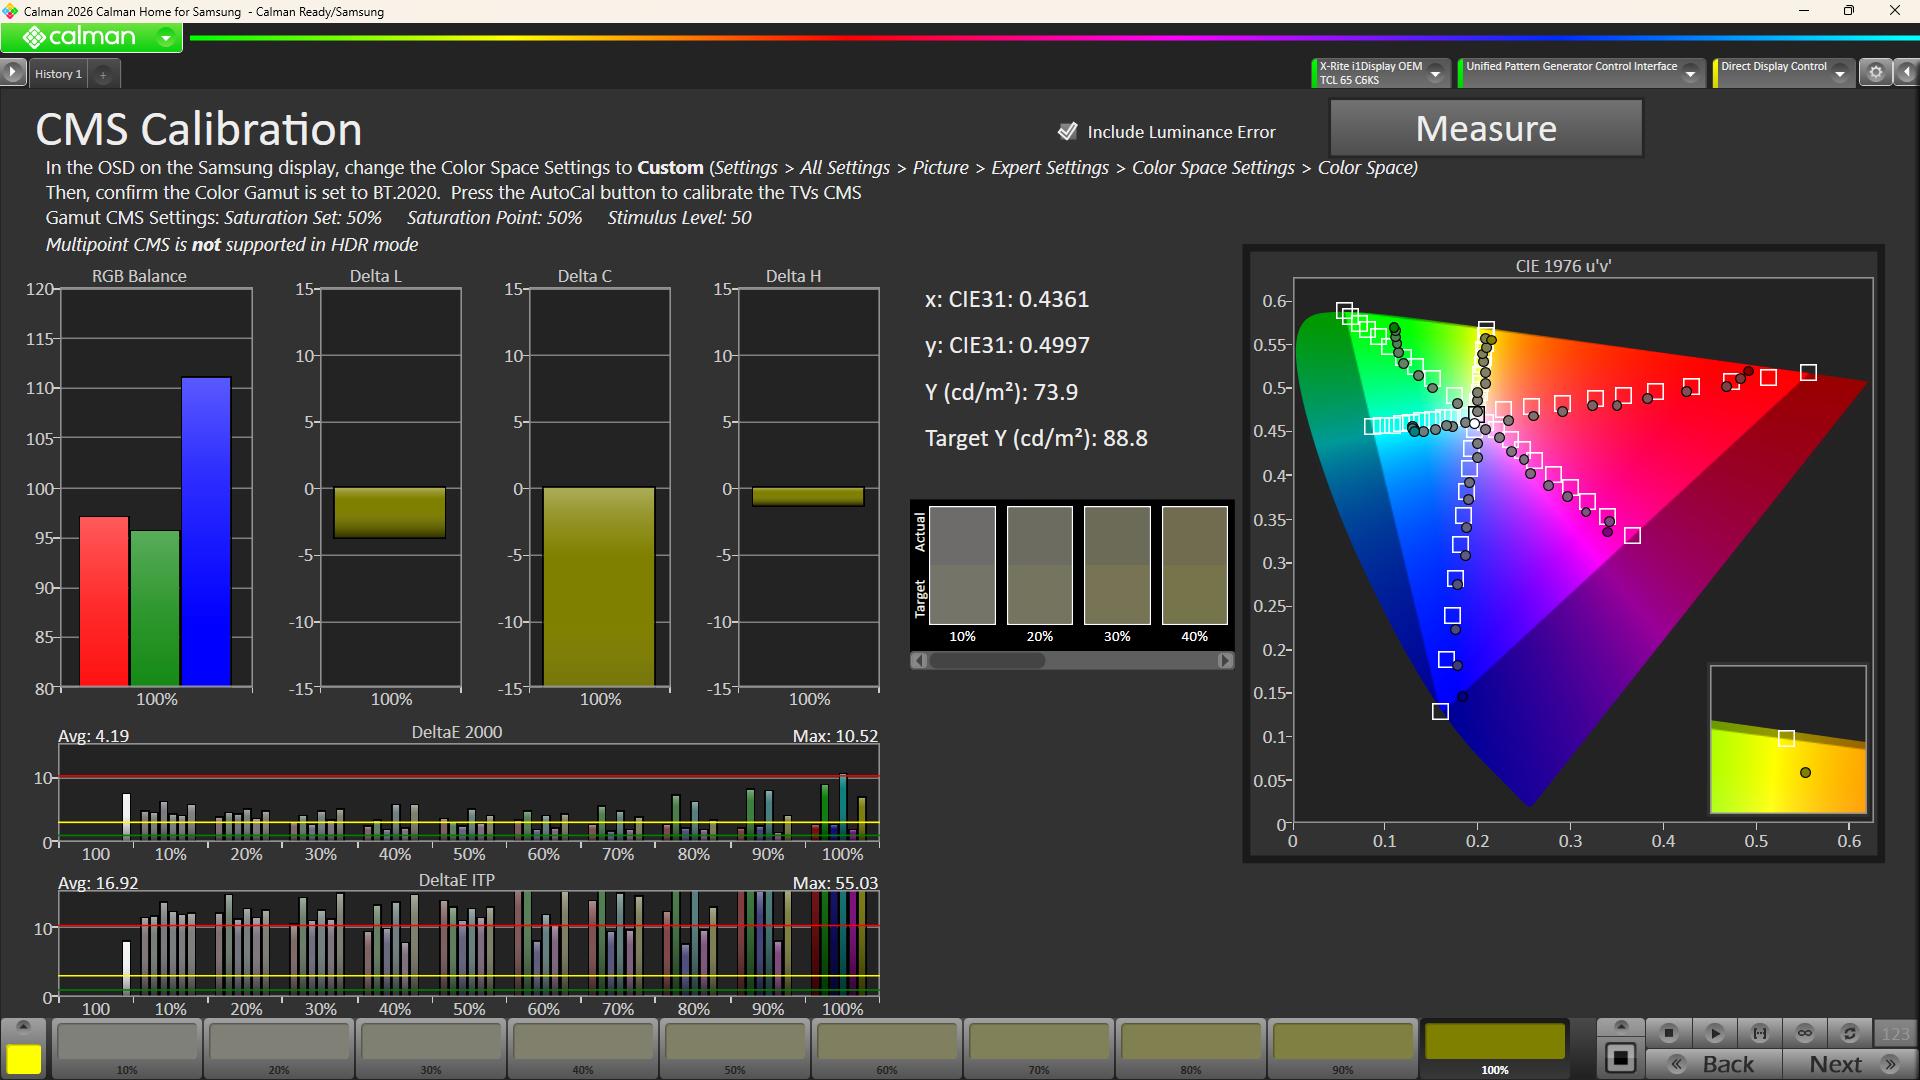Expand left side panel with arrow button
This screenshot has height=1080, width=1920.
pyautogui.click(x=12, y=73)
